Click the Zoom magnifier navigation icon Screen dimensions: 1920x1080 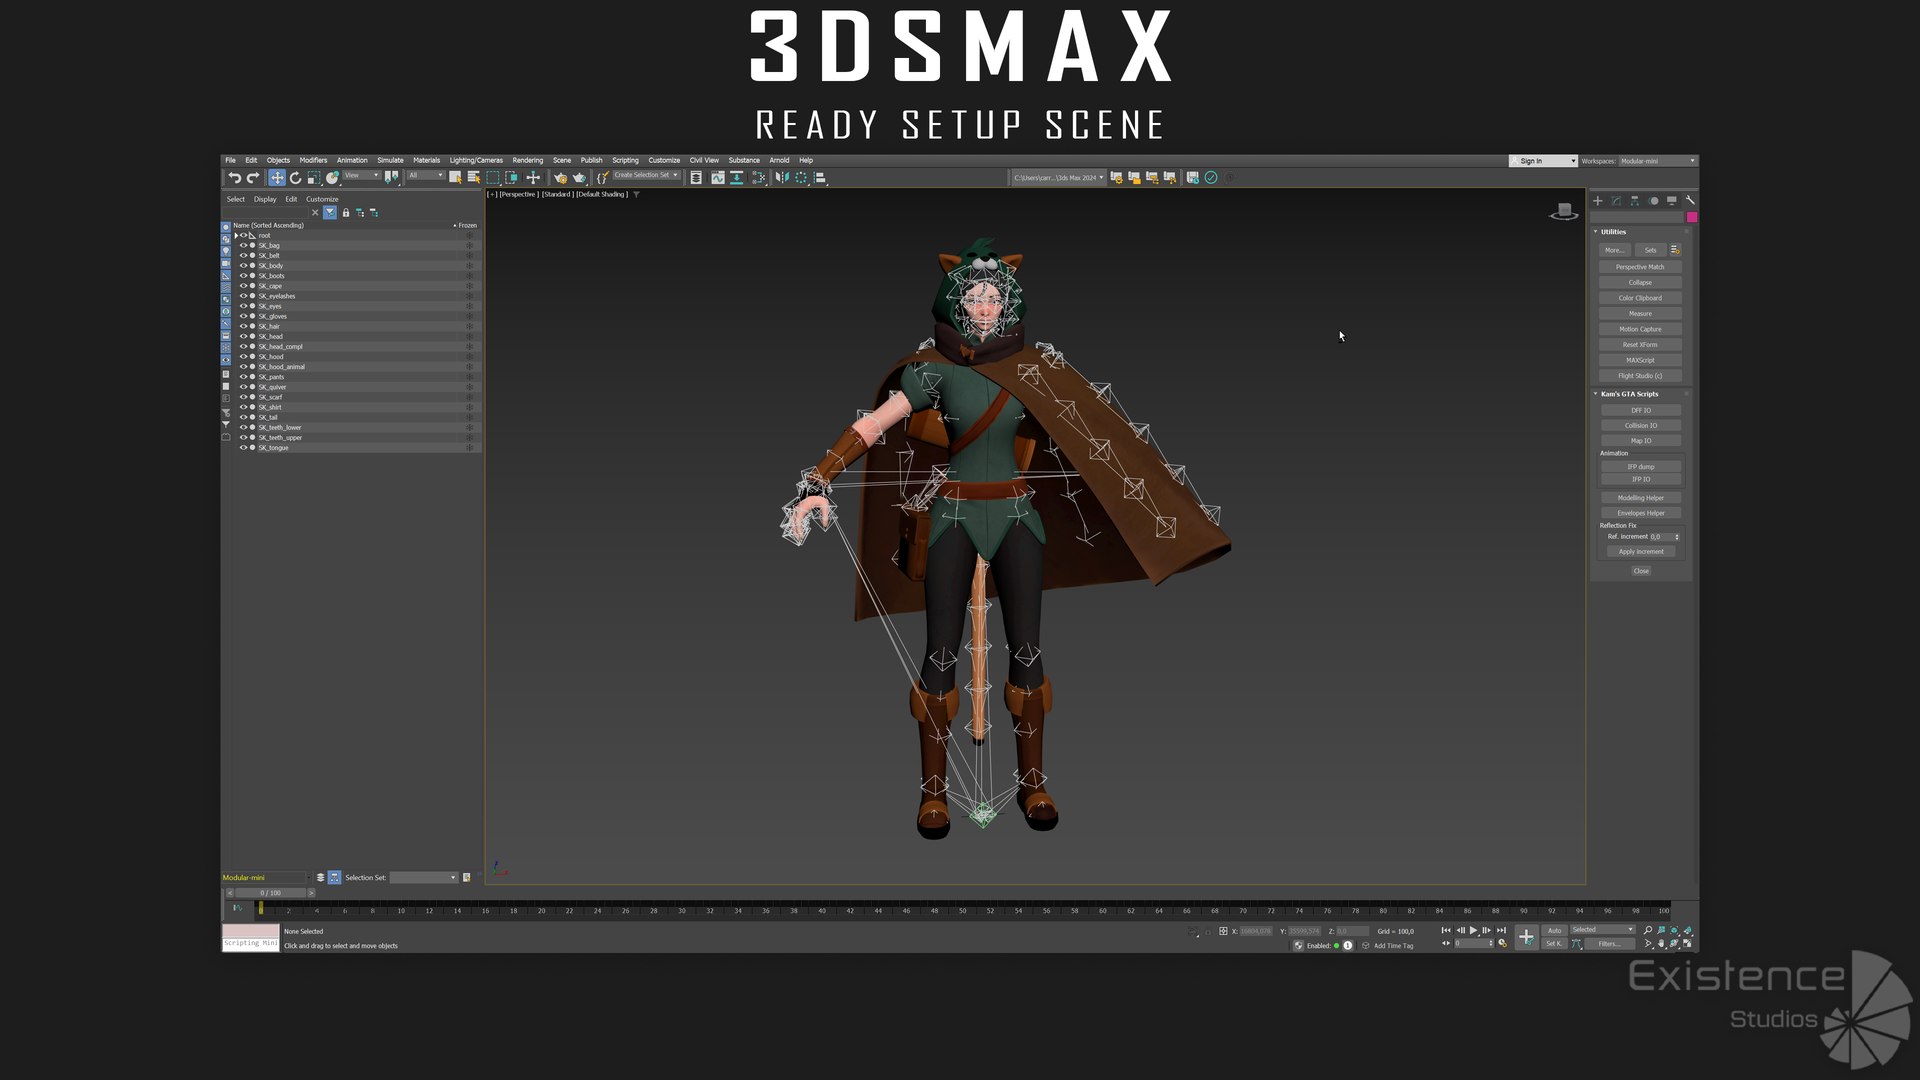click(1648, 930)
